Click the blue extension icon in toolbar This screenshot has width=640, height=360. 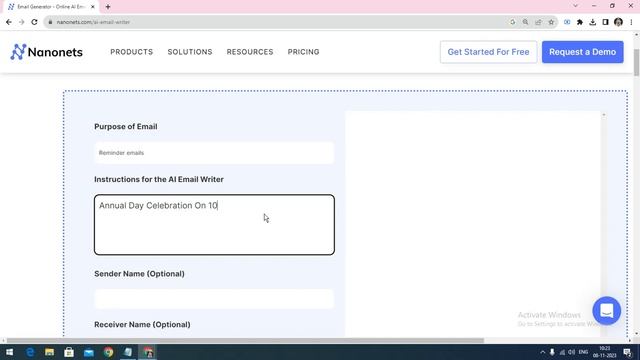567,22
